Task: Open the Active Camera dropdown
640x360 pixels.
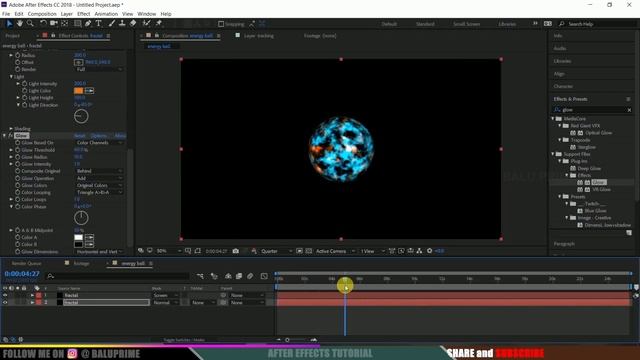Action: point(335,251)
